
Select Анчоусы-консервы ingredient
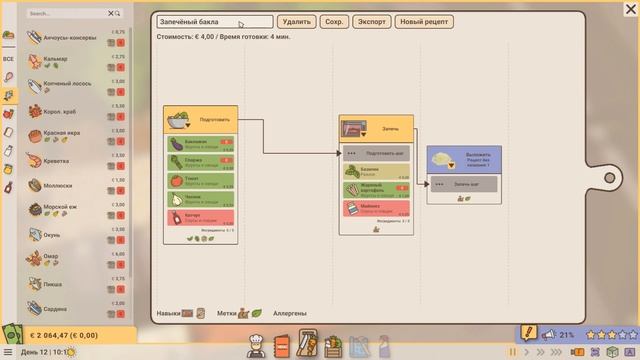click(76, 38)
